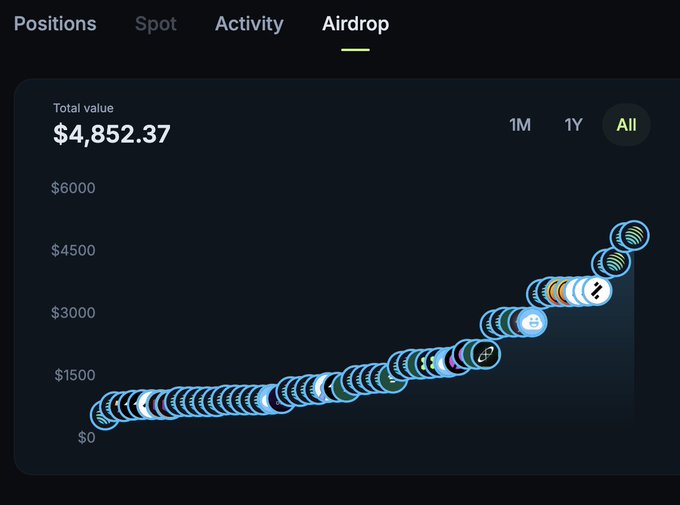Go to the Activity tab
Image resolution: width=680 pixels, height=505 pixels.
click(249, 24)
